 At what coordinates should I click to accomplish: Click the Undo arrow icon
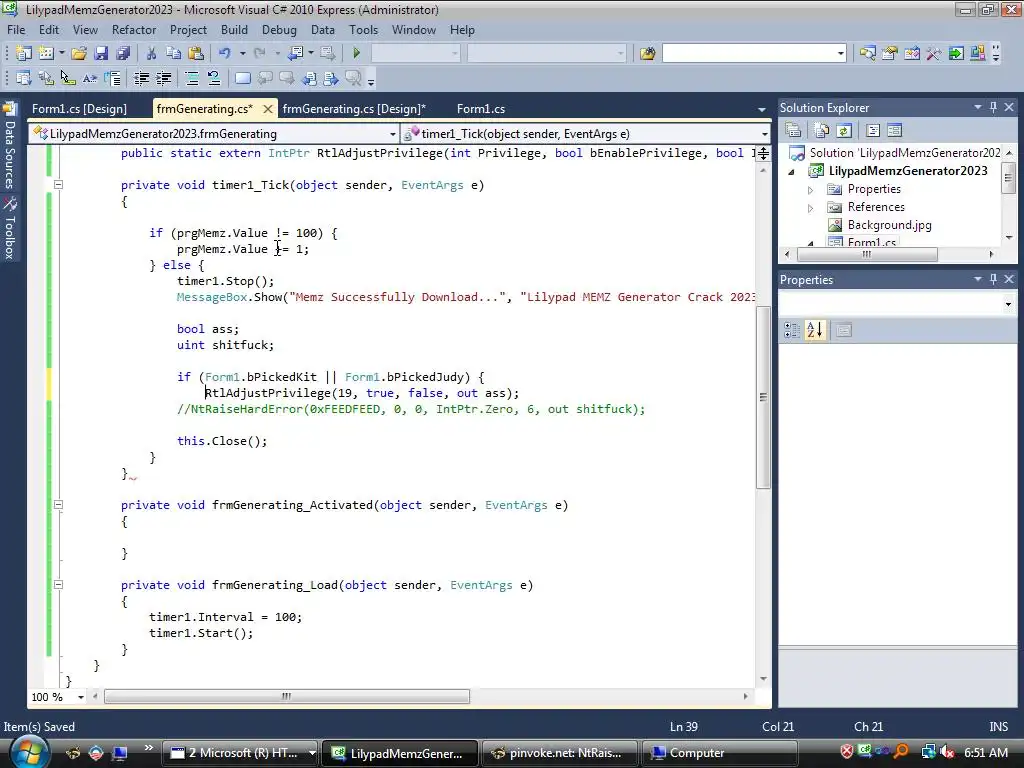(x=225, y=53)
